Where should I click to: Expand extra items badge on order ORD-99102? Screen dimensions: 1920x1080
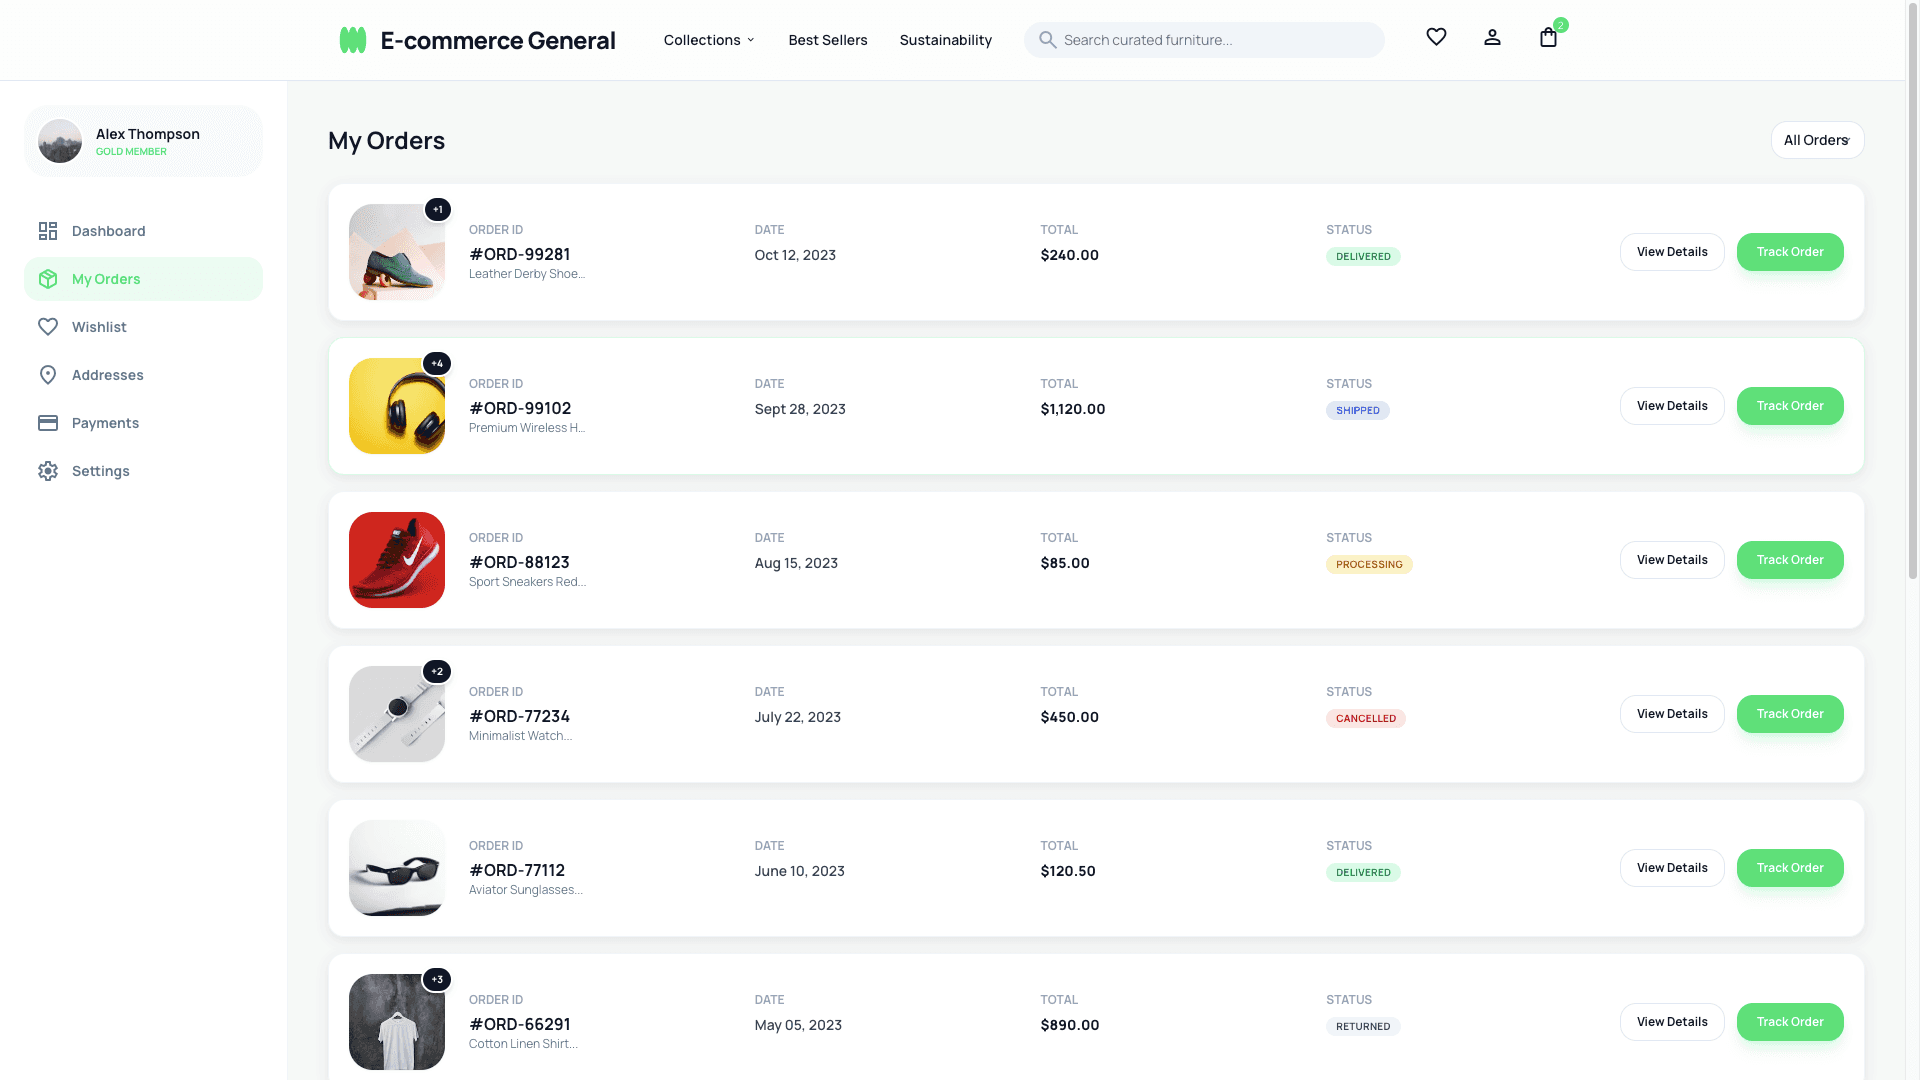point(437,363)
